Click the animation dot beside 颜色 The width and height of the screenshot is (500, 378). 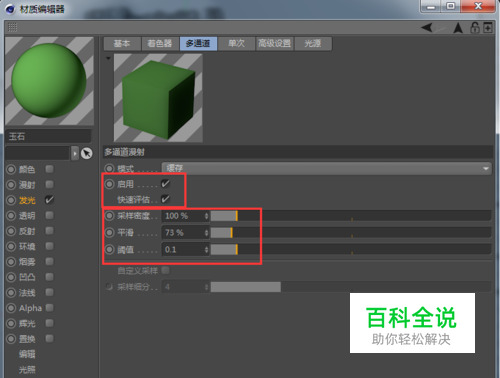point(11,169)
